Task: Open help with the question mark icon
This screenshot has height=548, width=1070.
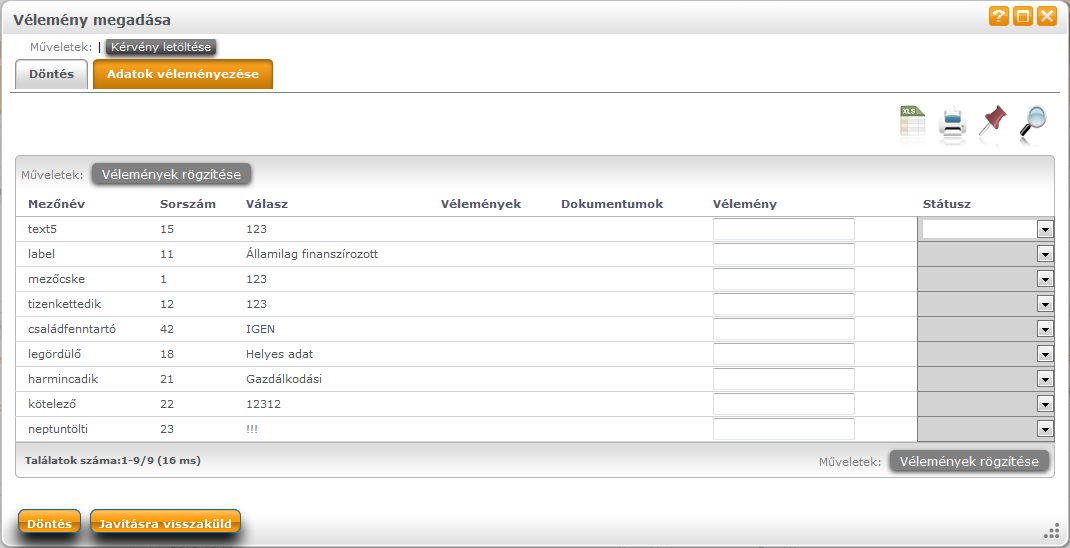Action: pos(998,16)
